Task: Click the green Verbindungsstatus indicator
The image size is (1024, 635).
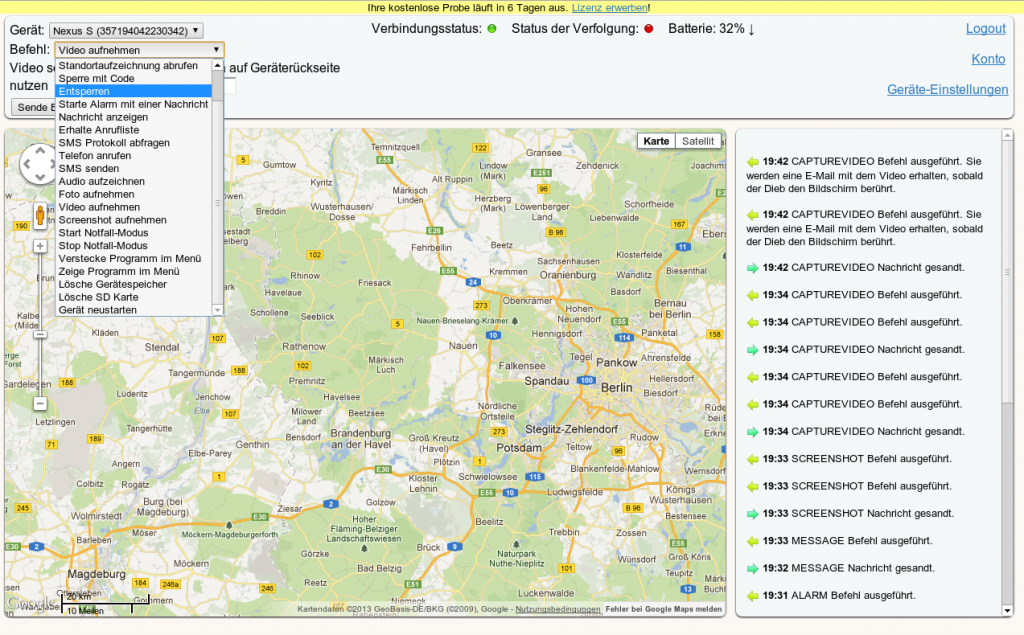Action: (x=492, y=29)
